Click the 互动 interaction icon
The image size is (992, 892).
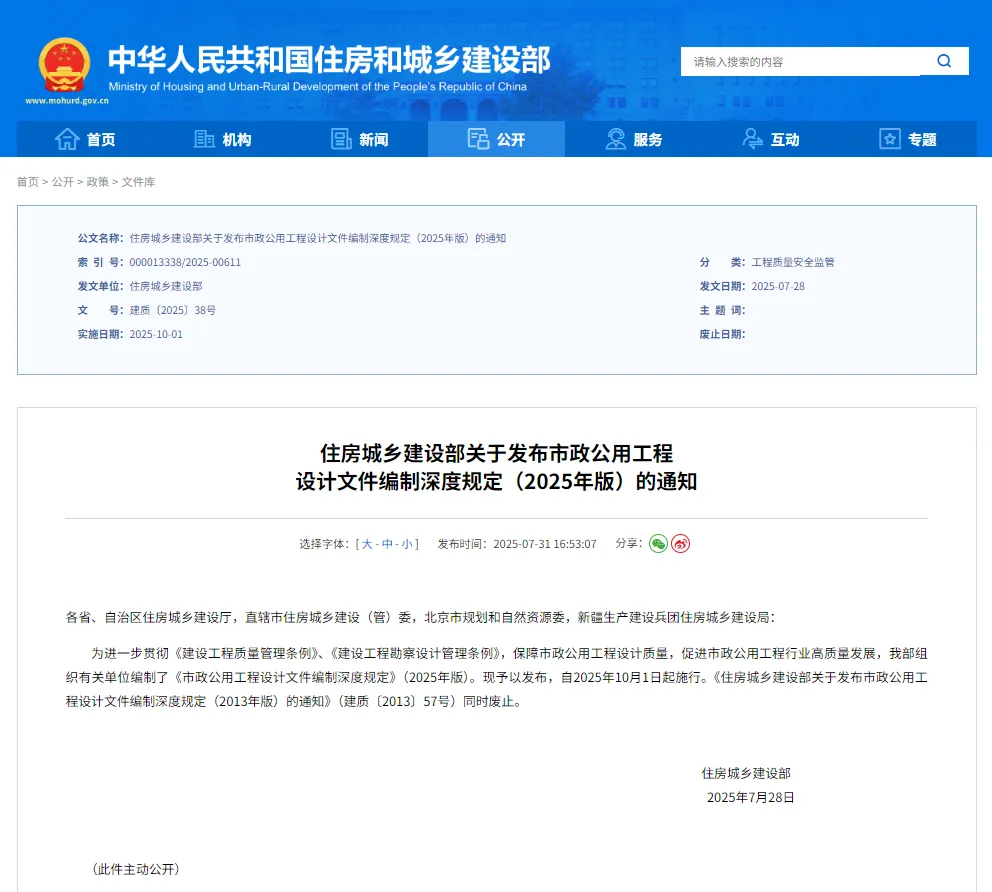tap(753, 139)
